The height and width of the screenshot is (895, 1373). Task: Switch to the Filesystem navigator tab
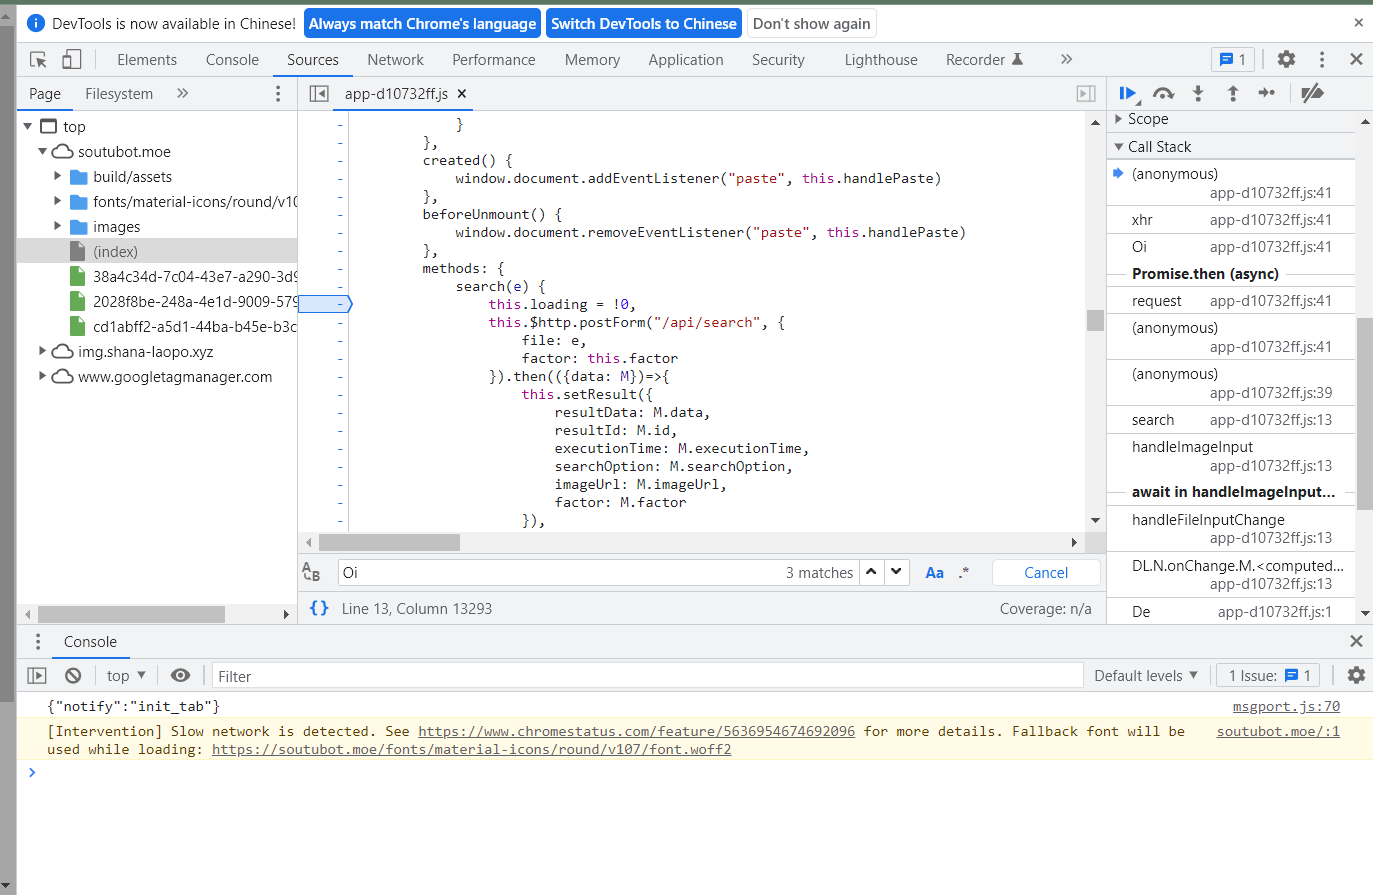tap(119, 94)
